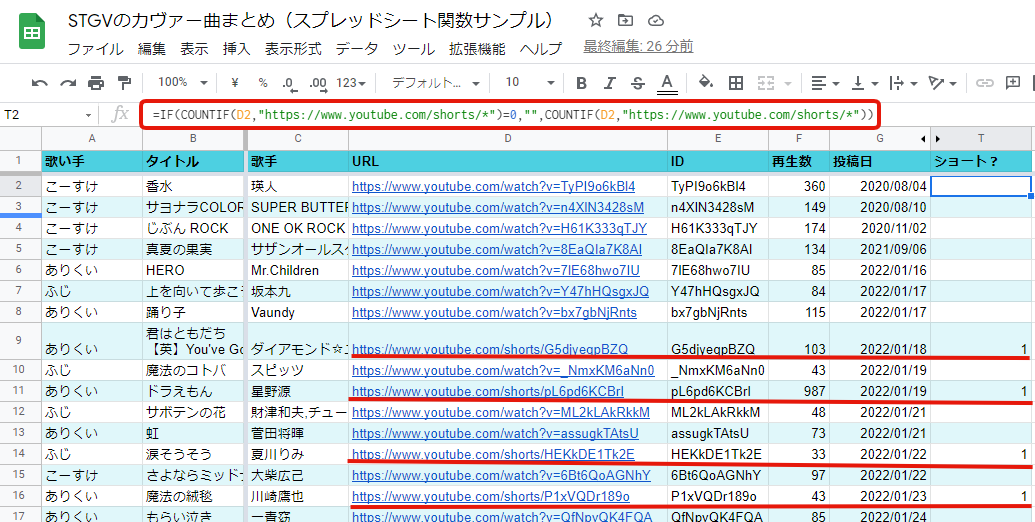Open the fill color picker

[705, 83]
